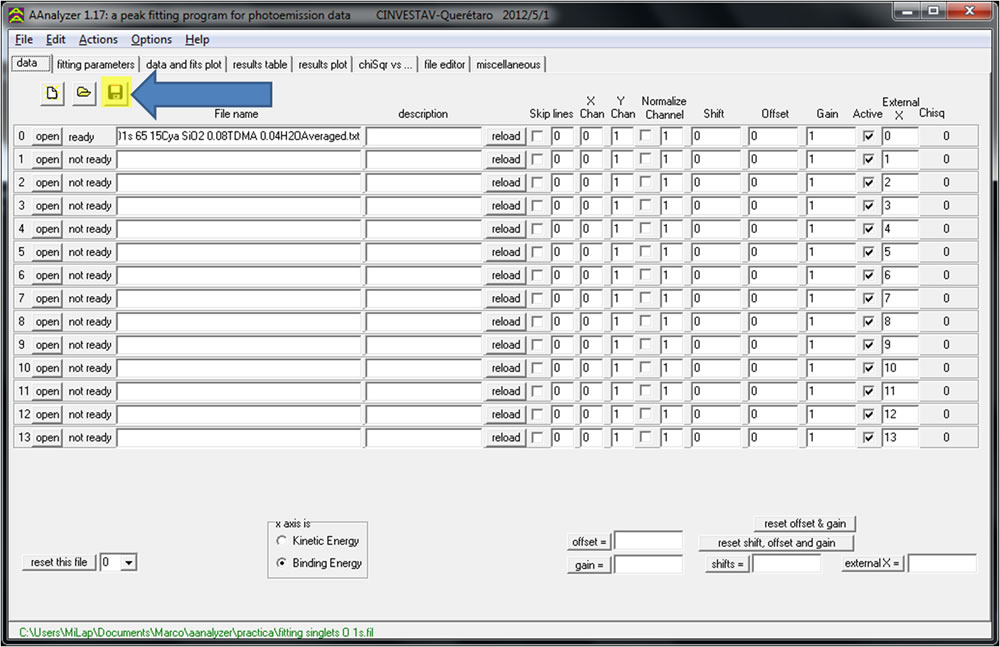1000x647 pixels.
Task: Expand the reset this file dropdown
Action: (x=127, y=563)
